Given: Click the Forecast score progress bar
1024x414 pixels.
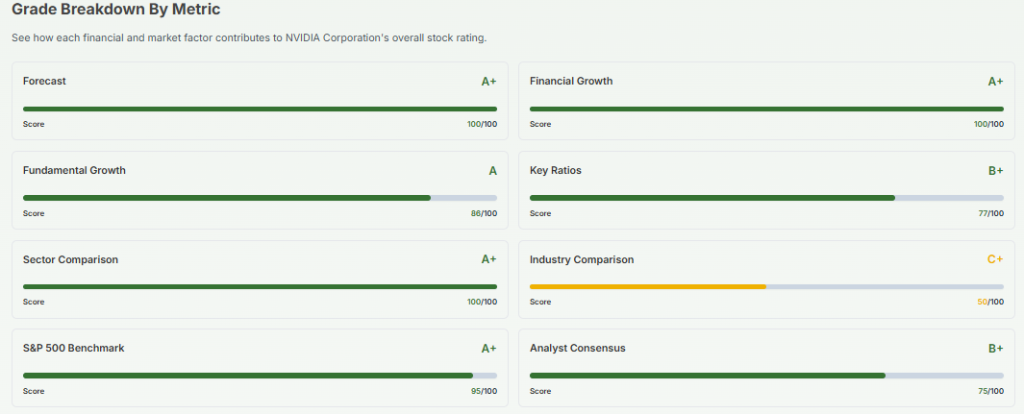Looking at the screenshot, I should pyautogui.click(x=260, y=109).
